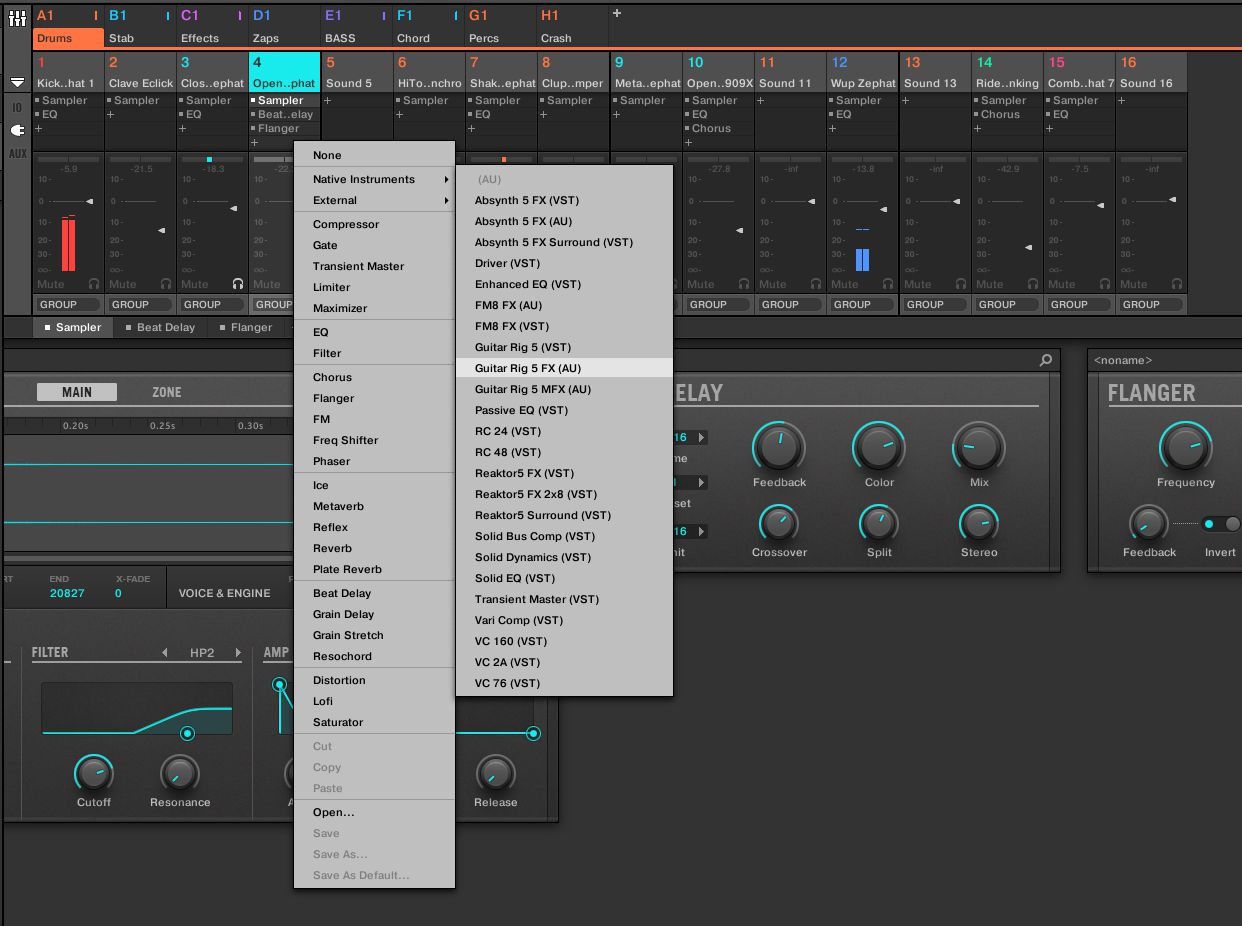Click the IO button in the left strip
Viewport: 1242px width, 926px height.
(x=17, y=107)
